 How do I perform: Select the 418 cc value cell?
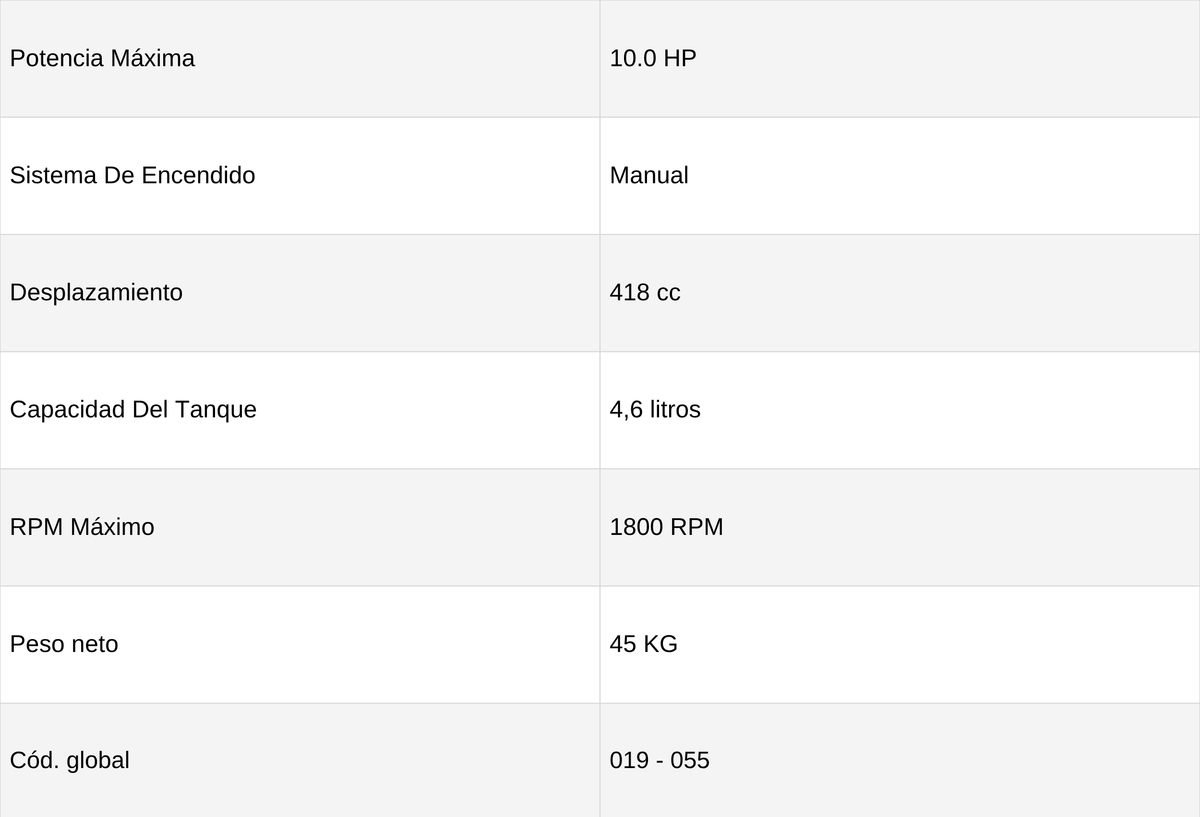[x=900, y=293]
